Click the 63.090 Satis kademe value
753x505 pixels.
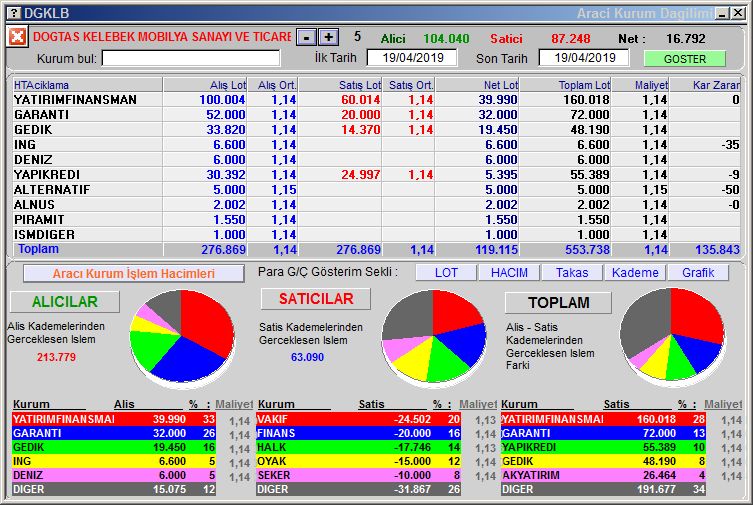pyautogui.click(x=307, y=357)
